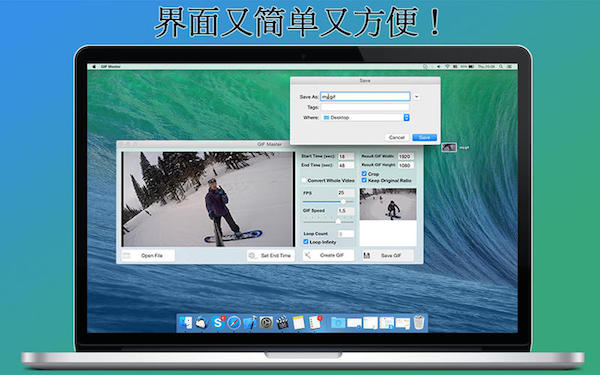Click the Set End Time button
This screenshot has height=375, width=600.
pos(271,256)
